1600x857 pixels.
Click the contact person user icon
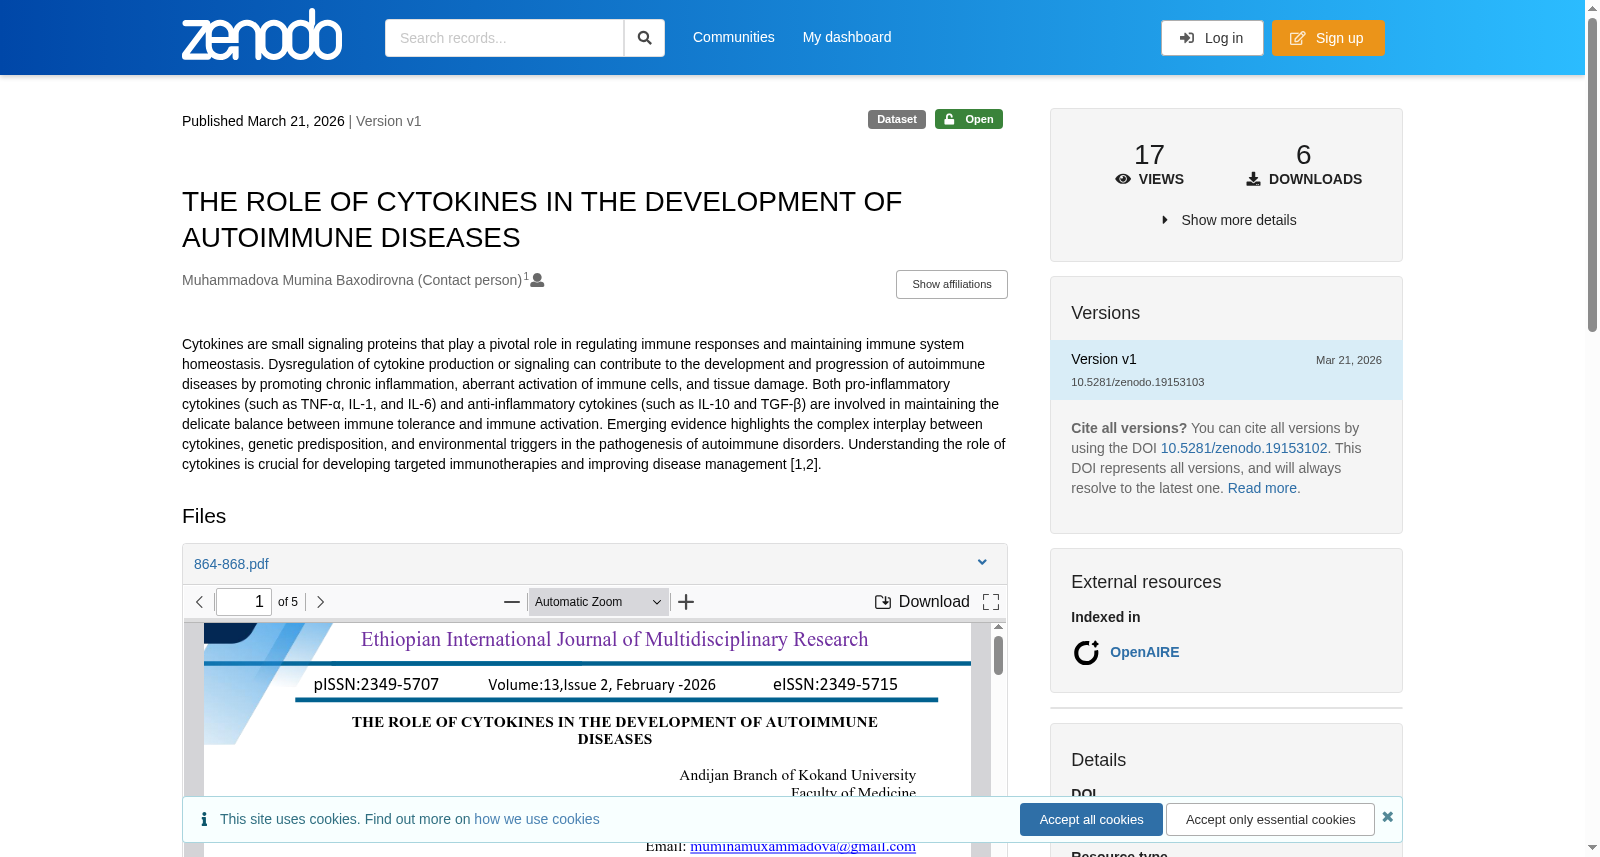pyautogui.click(x=537, y=280)
